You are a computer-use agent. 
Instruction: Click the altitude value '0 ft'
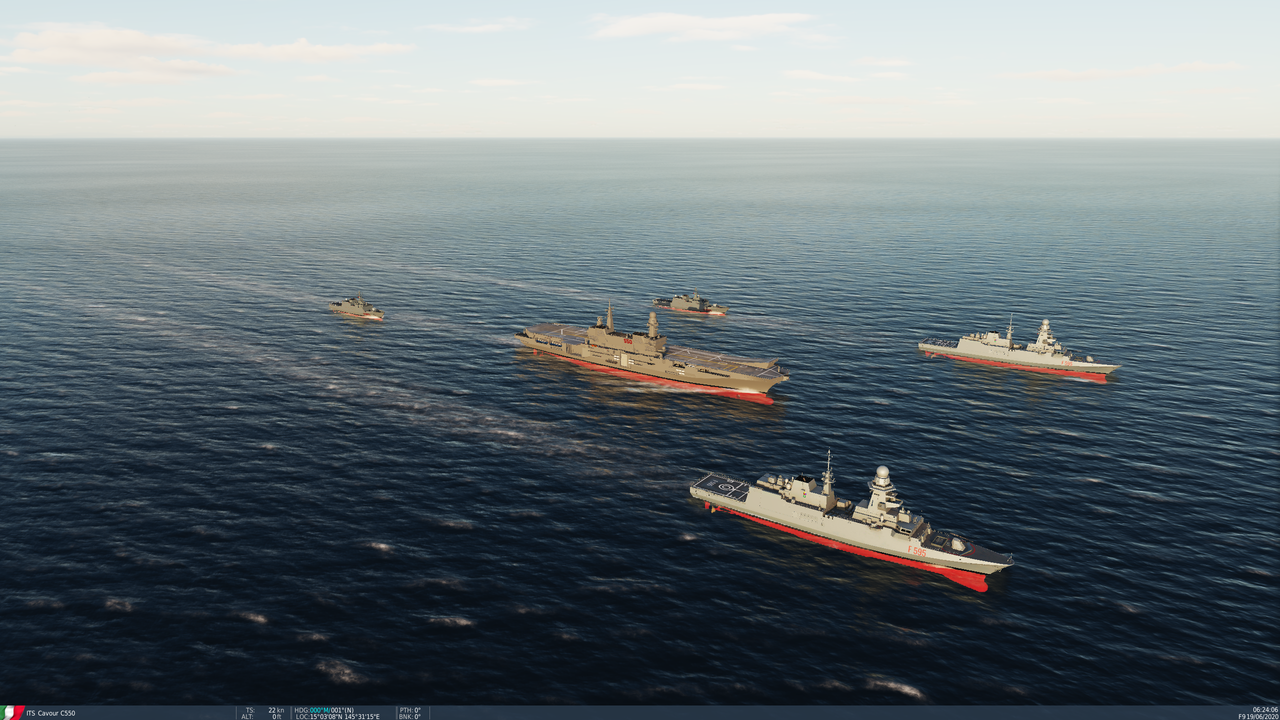pos(279,716)
